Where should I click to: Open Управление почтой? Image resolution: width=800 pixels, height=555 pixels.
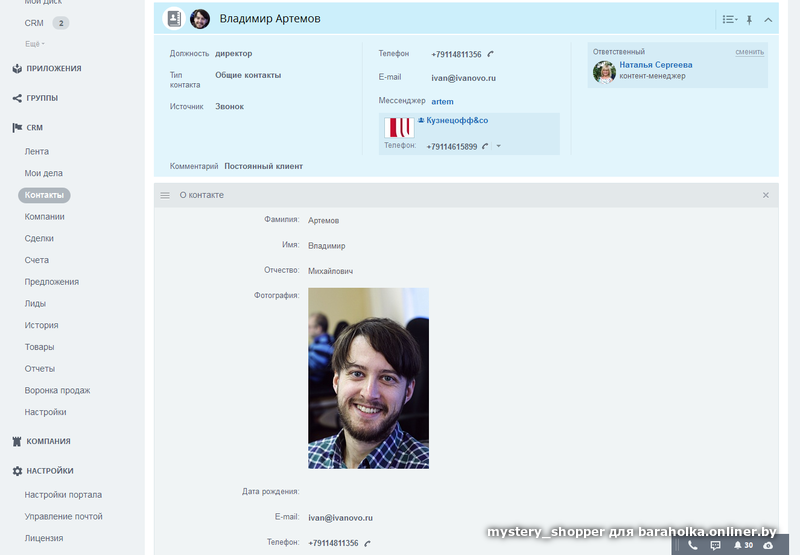(63, 516)
